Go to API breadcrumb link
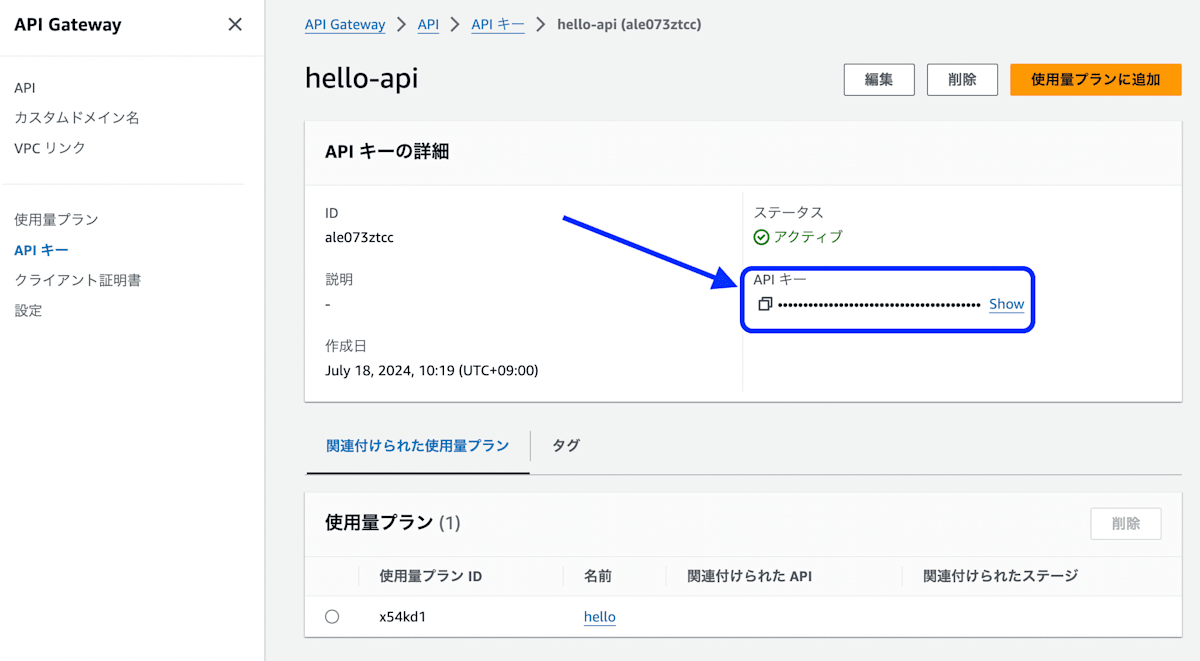Screen dimensions: 1200x661 428,25
